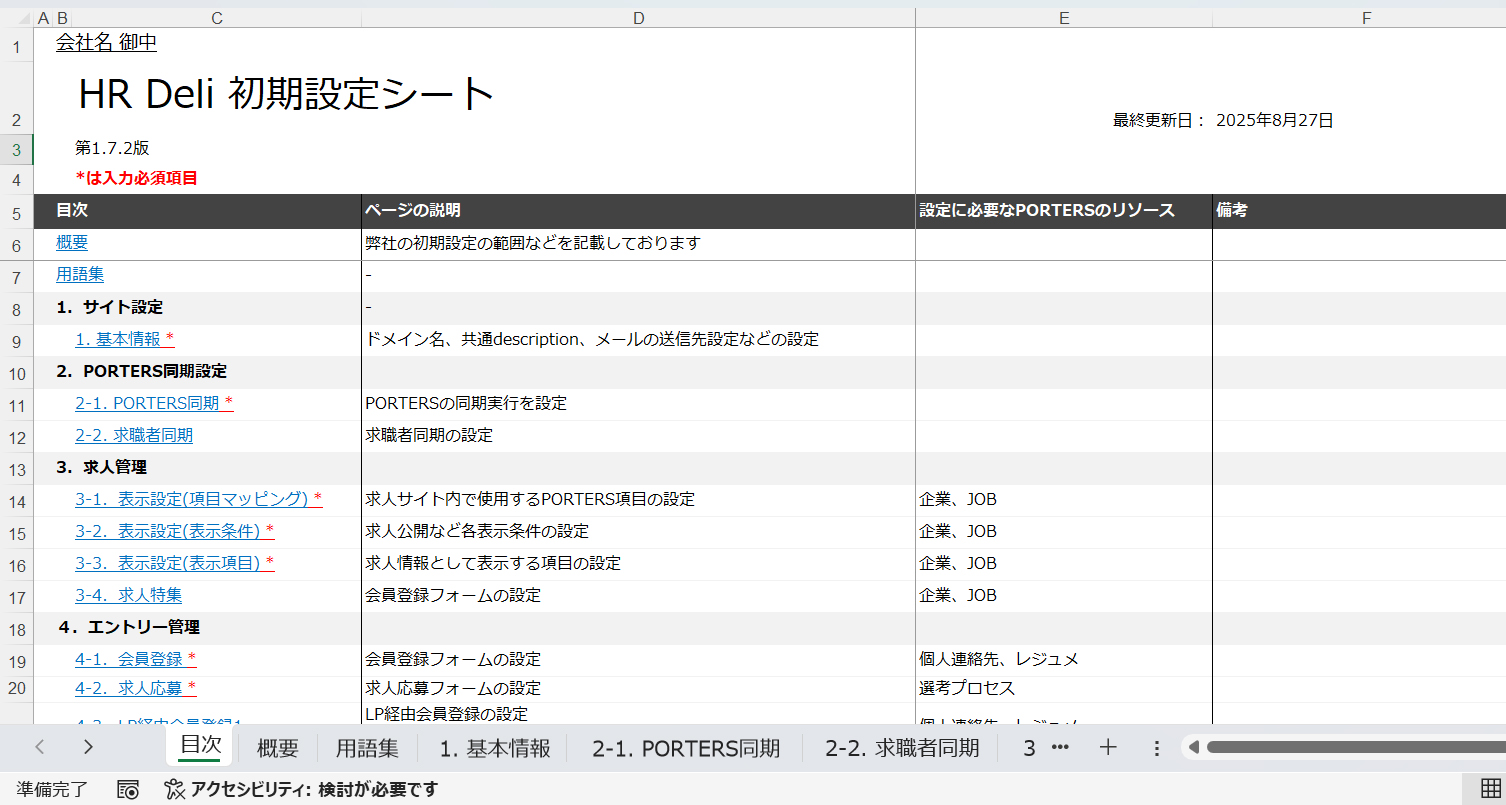Select row 3 header
The image size is (1506, 805).
16,150
